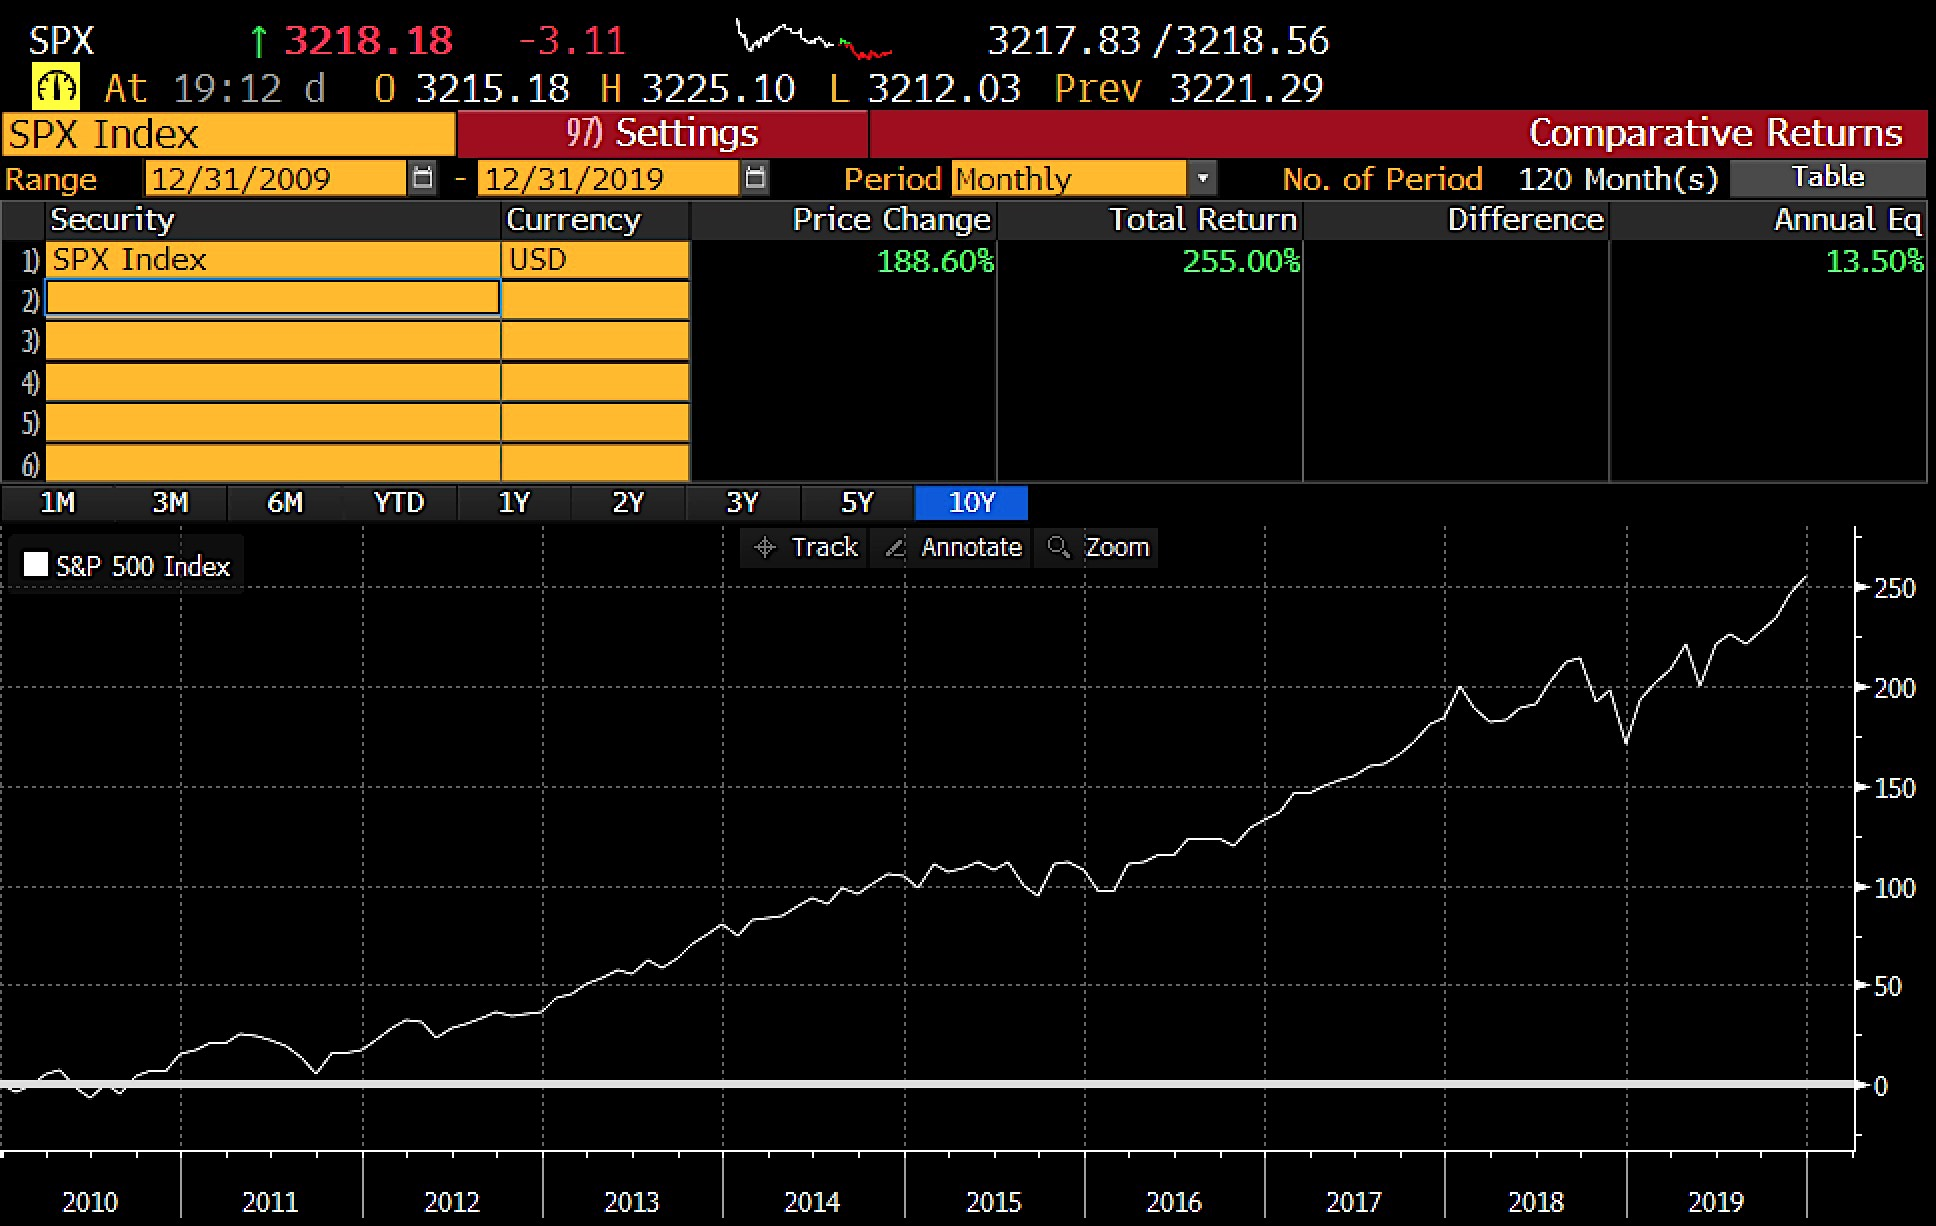Click the empty security field in row 2

tap(272, 299)
